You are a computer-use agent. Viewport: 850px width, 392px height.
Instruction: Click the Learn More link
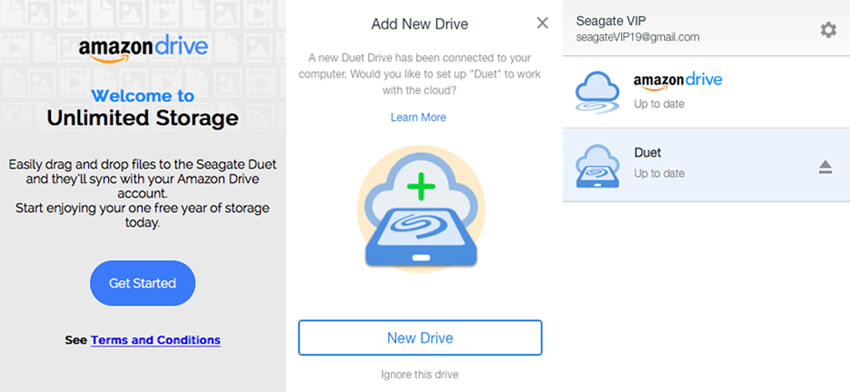point(418,117)
